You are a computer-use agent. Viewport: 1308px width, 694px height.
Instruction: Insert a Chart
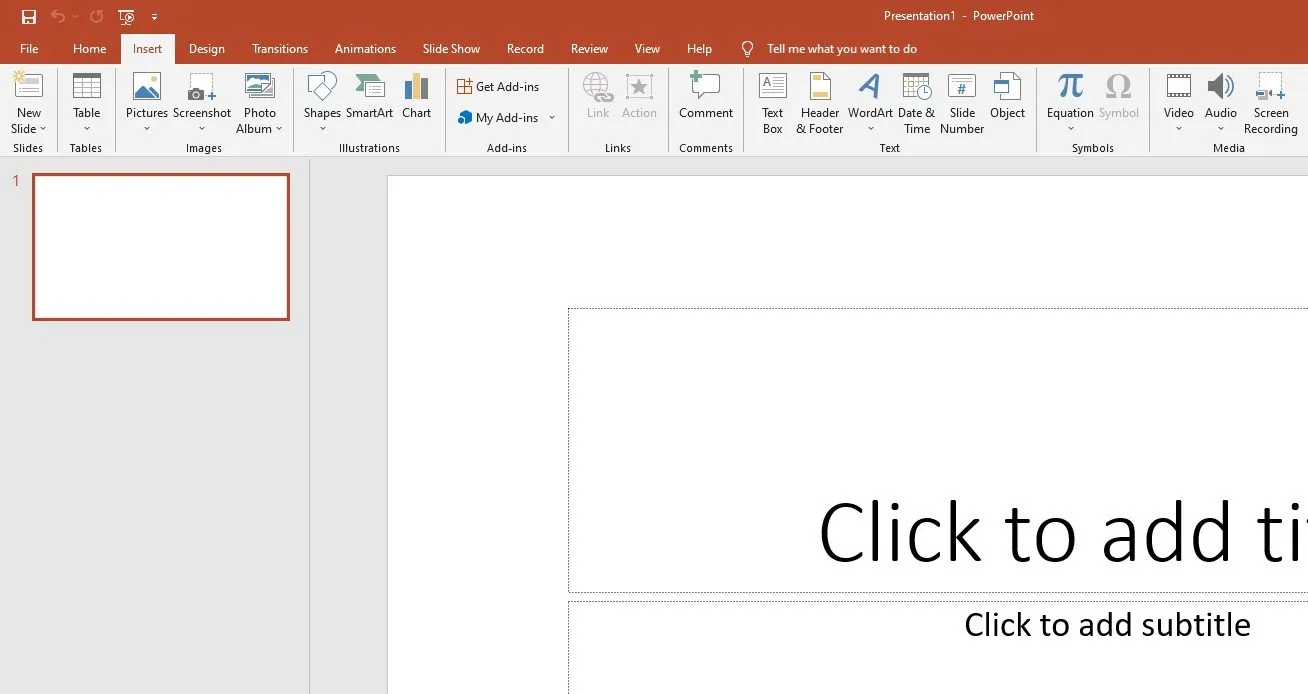pyautogui.click(x=416, y=98)
